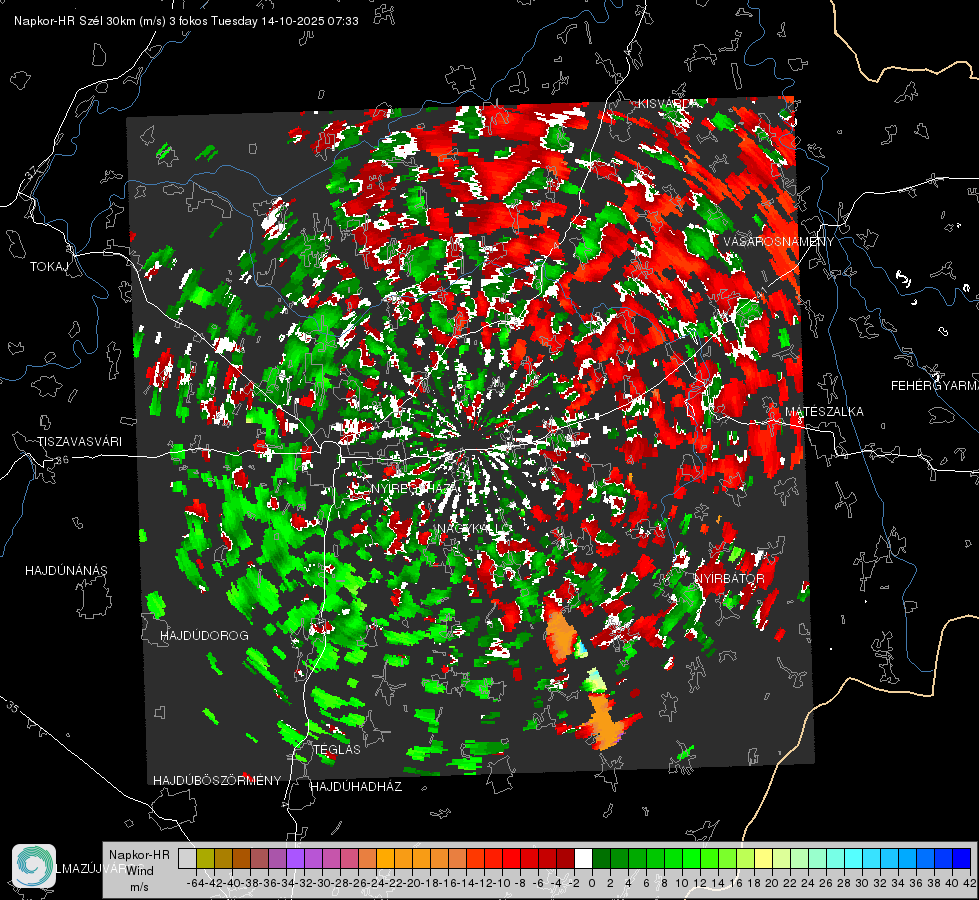Image resolution: width=979 pixels, height=900 pixels.
Task: Click the MÁTÉSZALKA town label
Action: (x=824, y=412)
